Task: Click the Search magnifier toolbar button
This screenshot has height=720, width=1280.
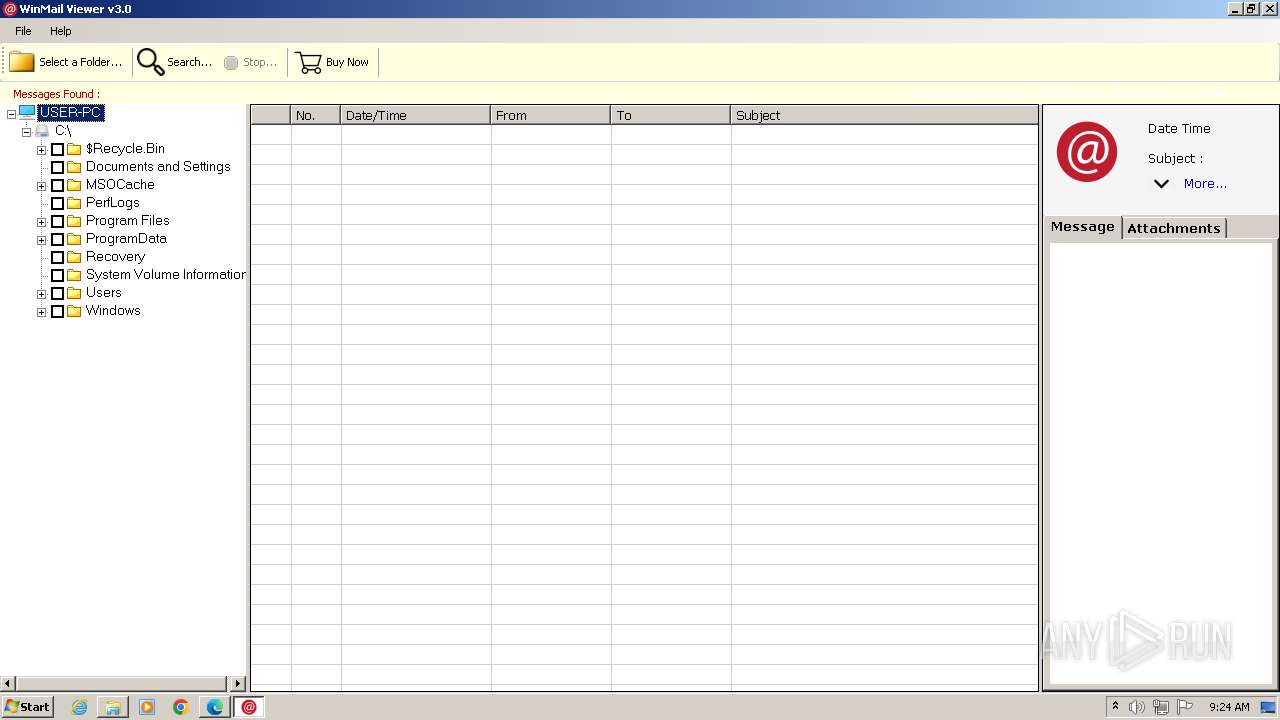Action: pyautogui.click(x=175, y=62)
